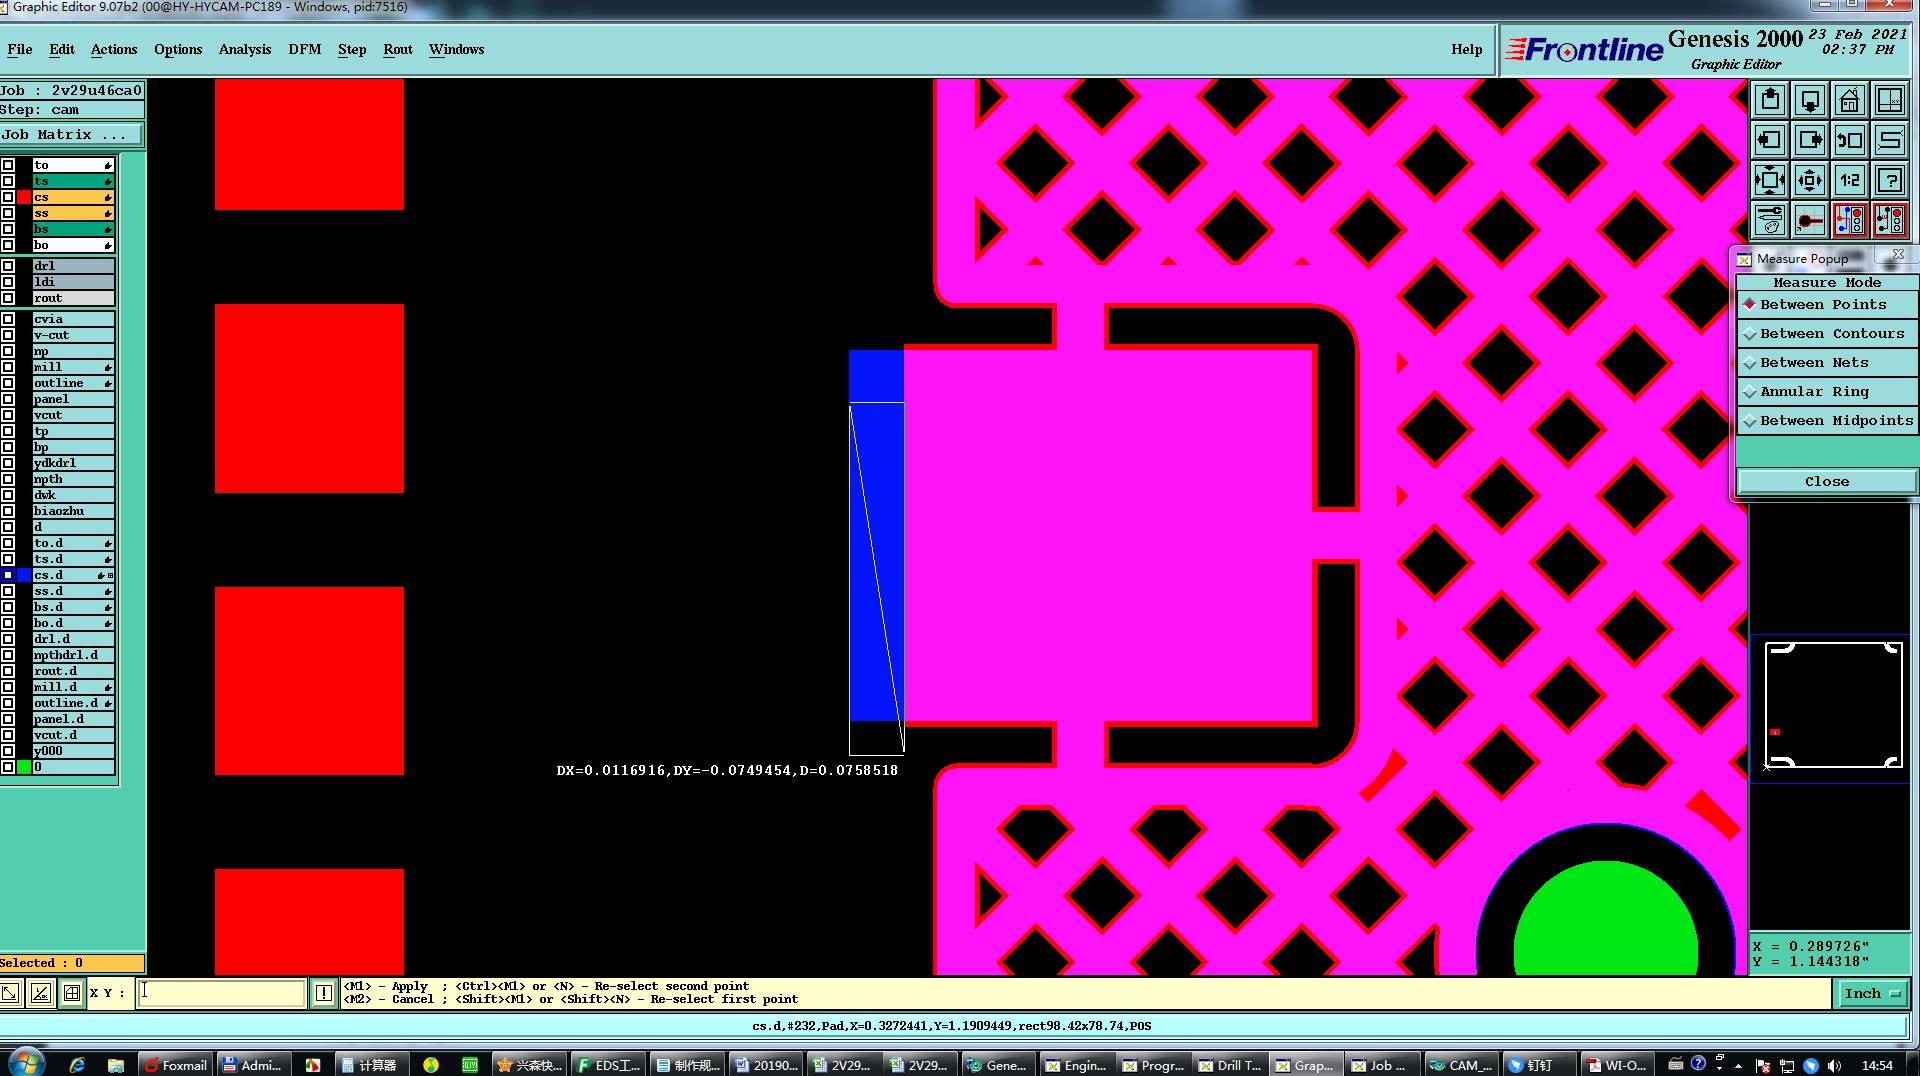
Task: Open the Windows menu
Action: click(456, 49)
